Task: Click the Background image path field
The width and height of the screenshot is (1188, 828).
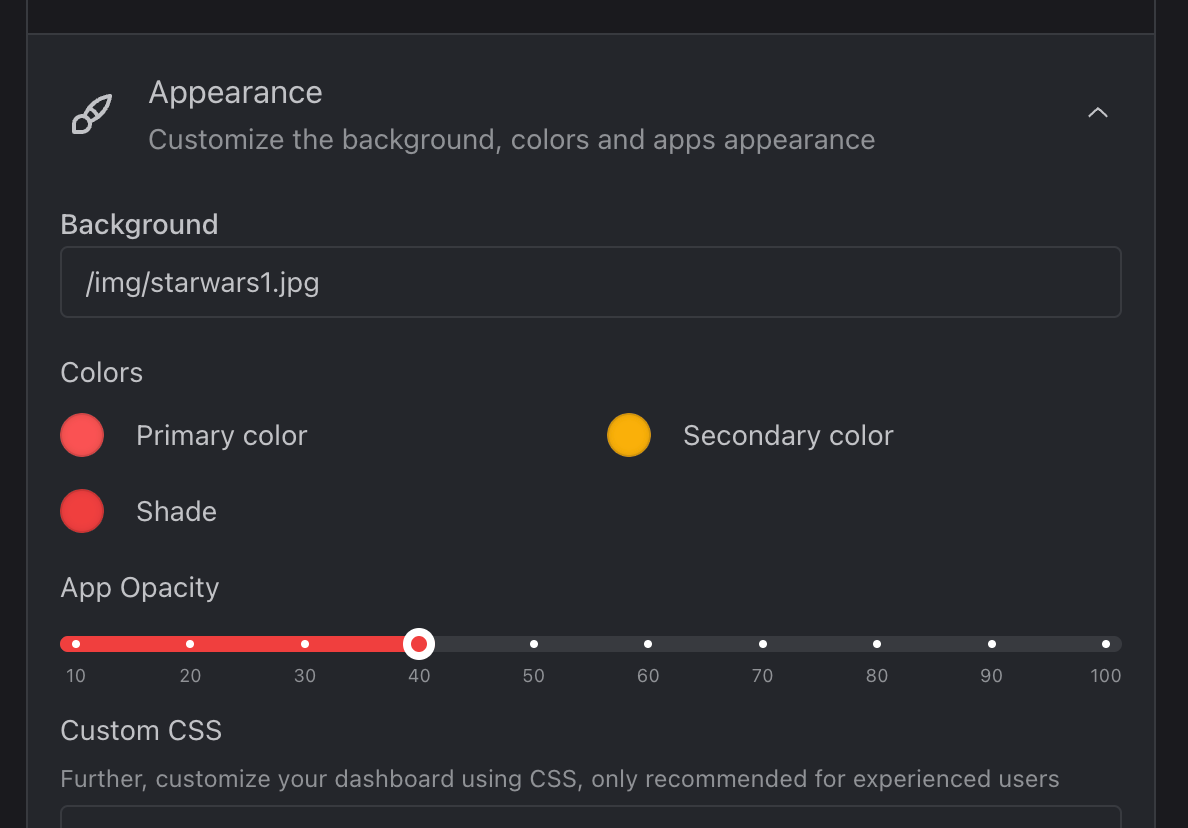Action: coord(590,283)
